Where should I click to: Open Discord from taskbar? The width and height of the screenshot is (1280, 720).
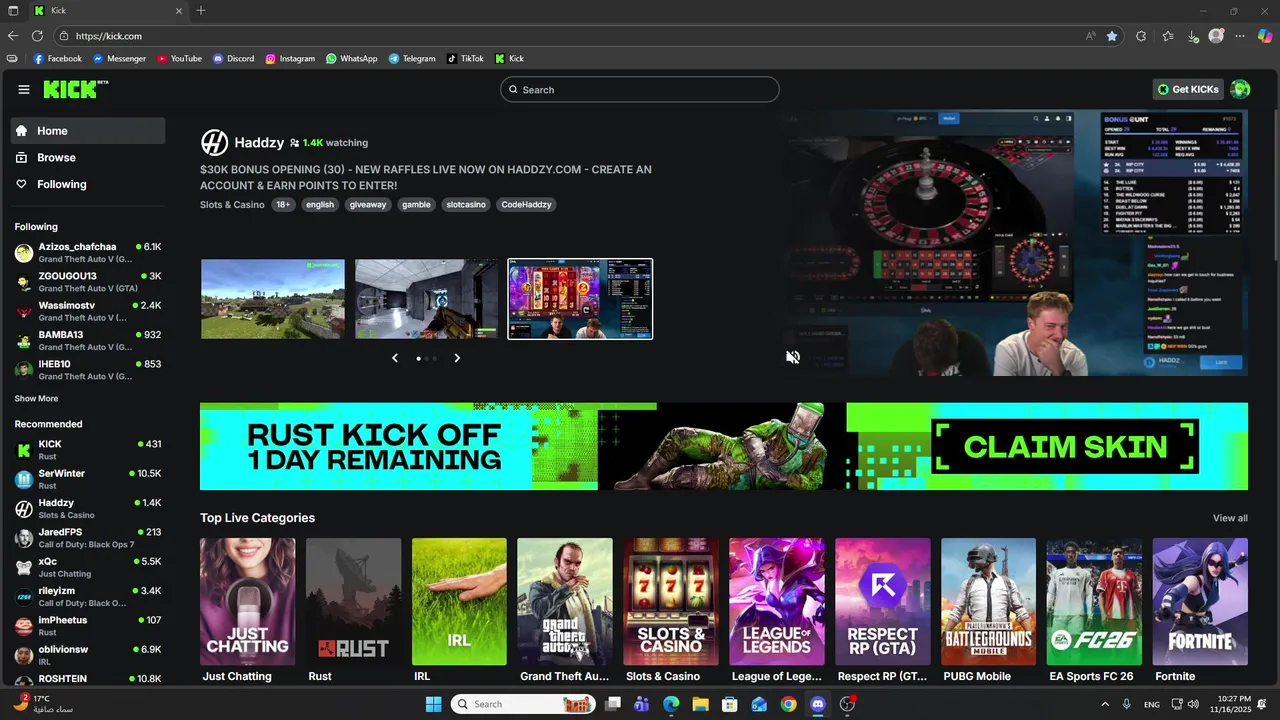tap(818, 704)
